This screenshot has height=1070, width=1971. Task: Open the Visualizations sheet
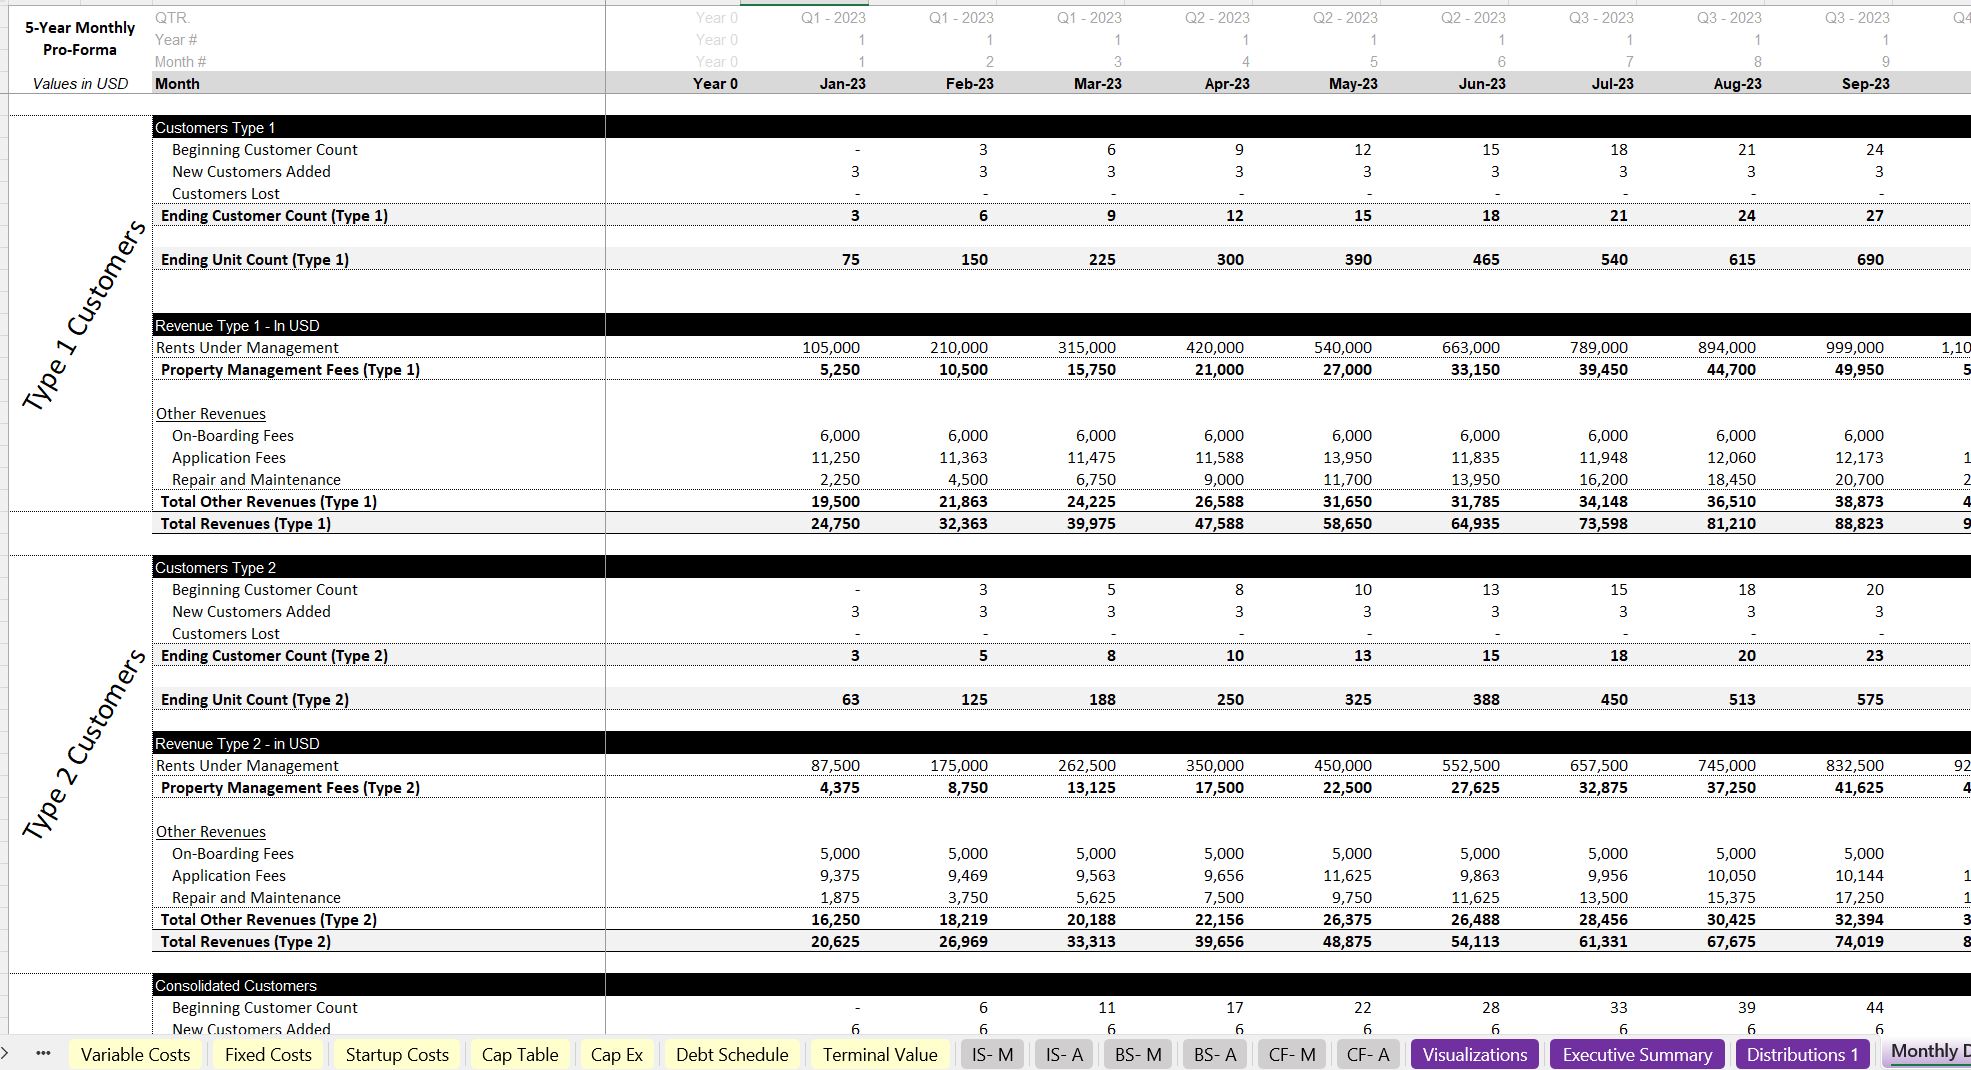[x=1474, y=1054]
